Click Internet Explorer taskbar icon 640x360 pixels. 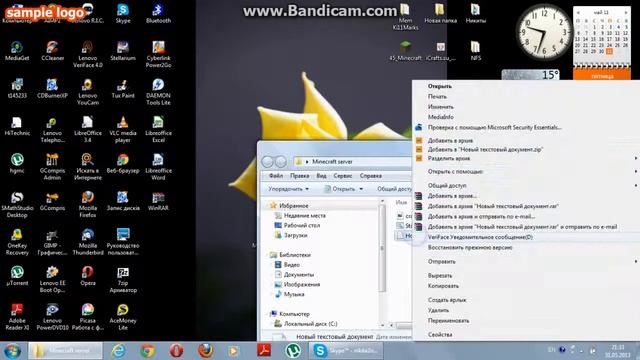(x=118, y=351)
